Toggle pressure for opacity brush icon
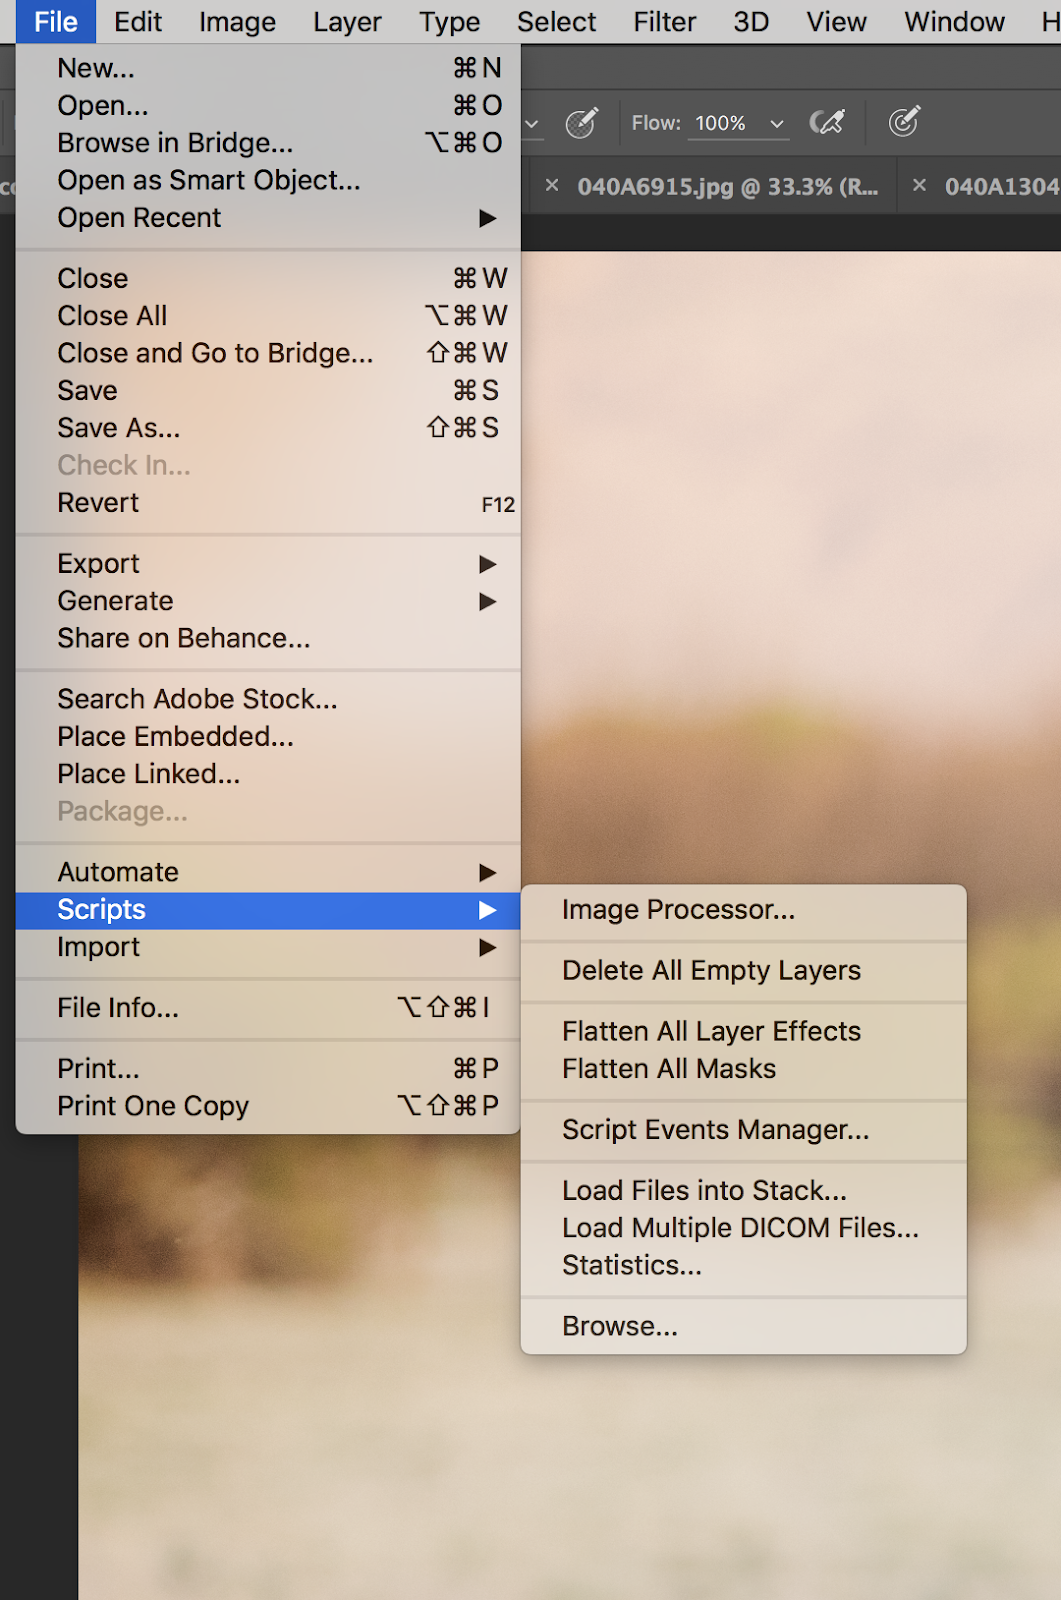This screenshot has width=1061, height=1600. point(581,123)
